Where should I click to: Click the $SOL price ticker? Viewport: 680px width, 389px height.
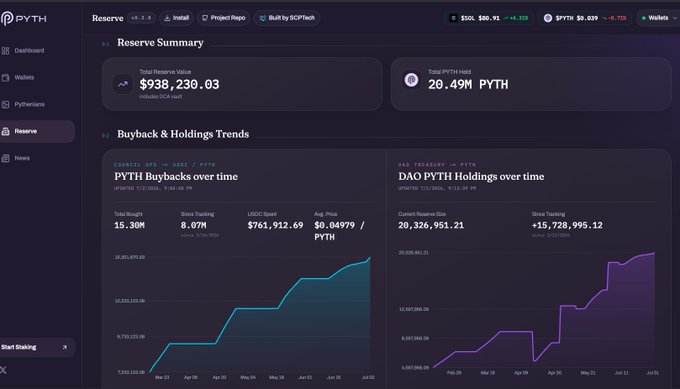[x=489, y=18]
